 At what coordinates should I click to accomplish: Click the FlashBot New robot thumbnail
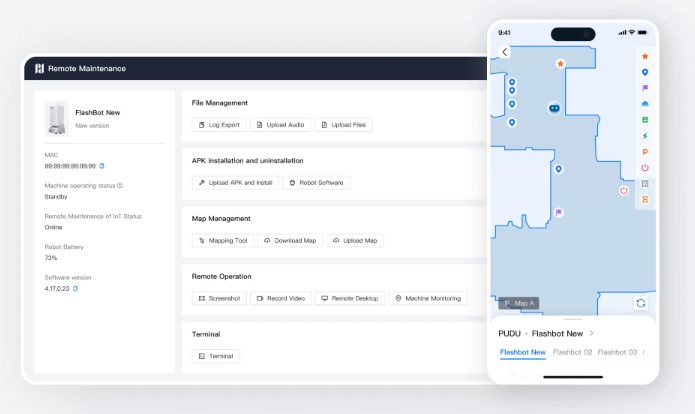56,119
